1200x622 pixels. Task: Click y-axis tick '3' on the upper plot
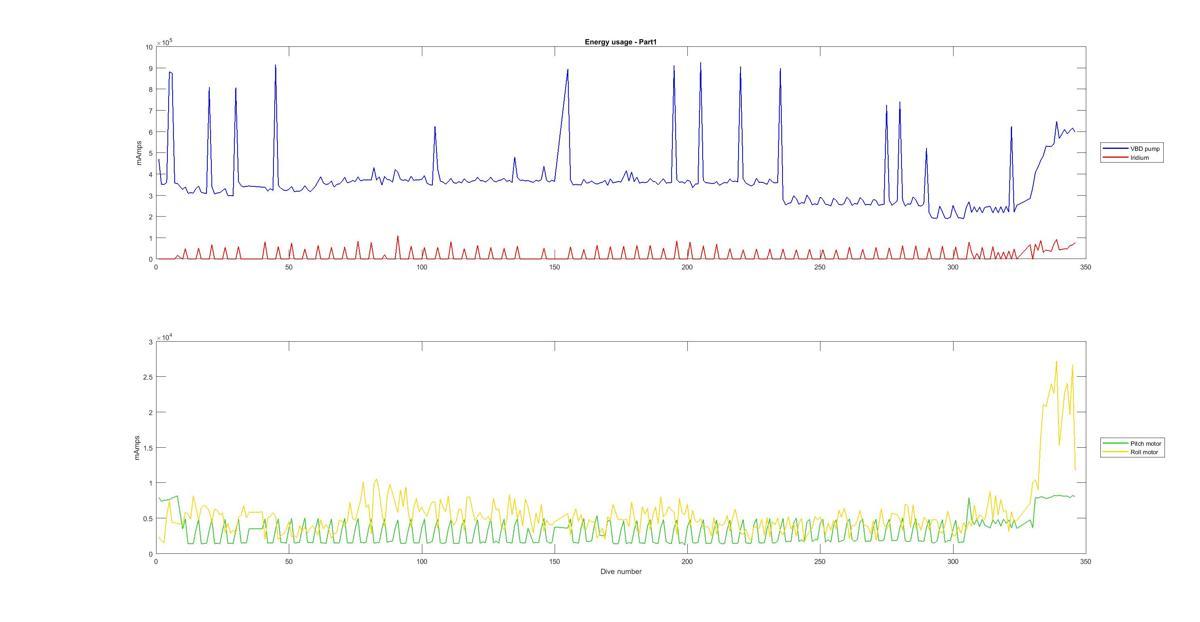click(x=150, y=196)
